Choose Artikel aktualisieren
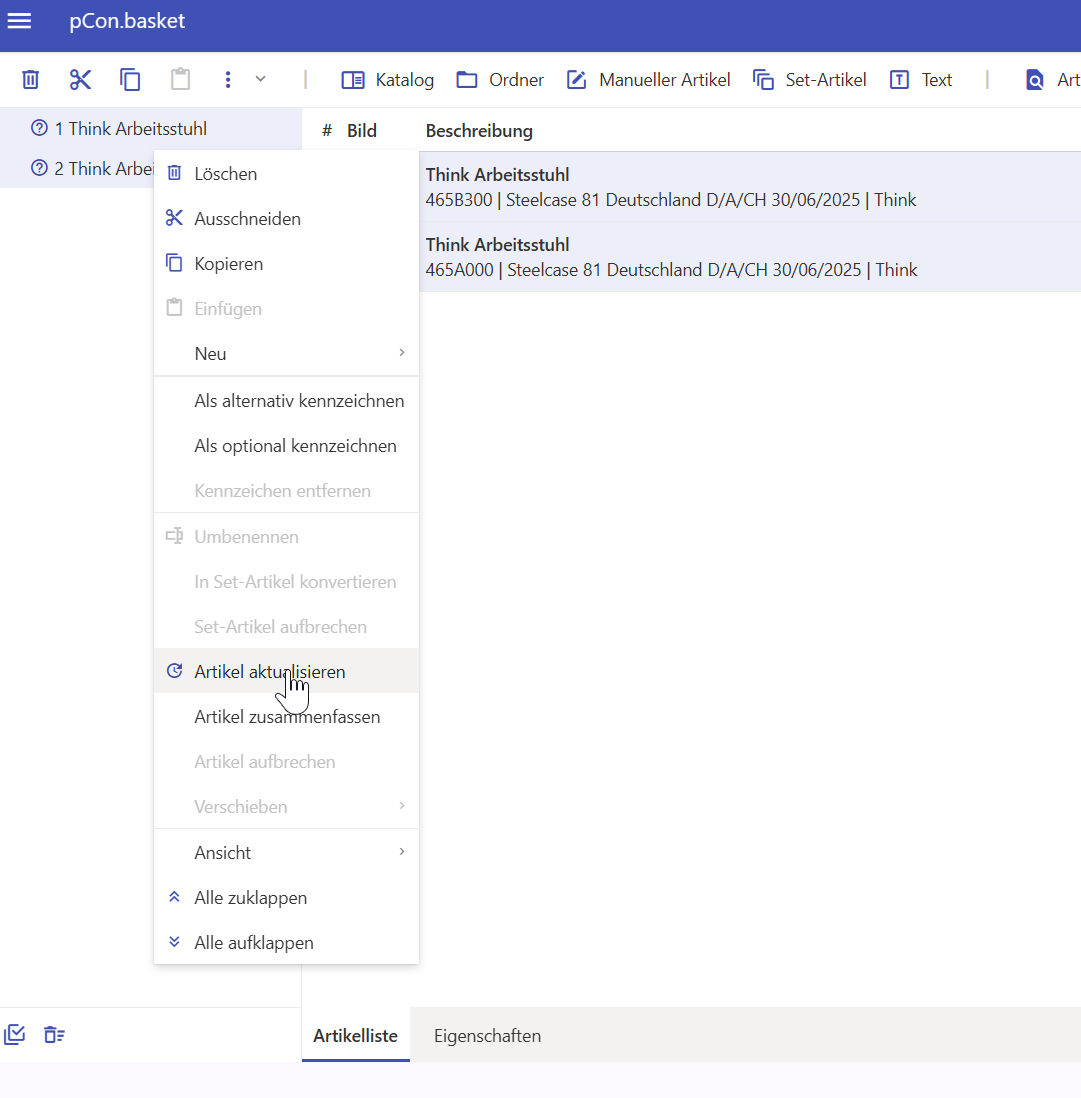The image size is (1081, 1098). click(286, 671)
